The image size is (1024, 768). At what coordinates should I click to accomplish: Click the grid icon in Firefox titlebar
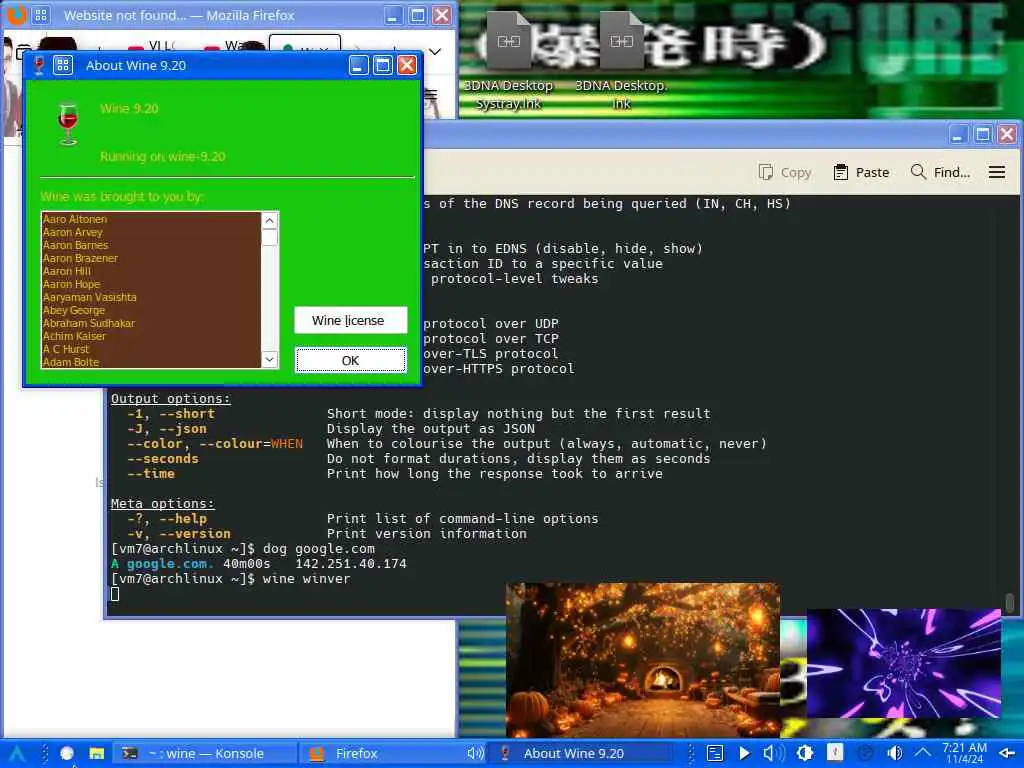pos(40,15)
